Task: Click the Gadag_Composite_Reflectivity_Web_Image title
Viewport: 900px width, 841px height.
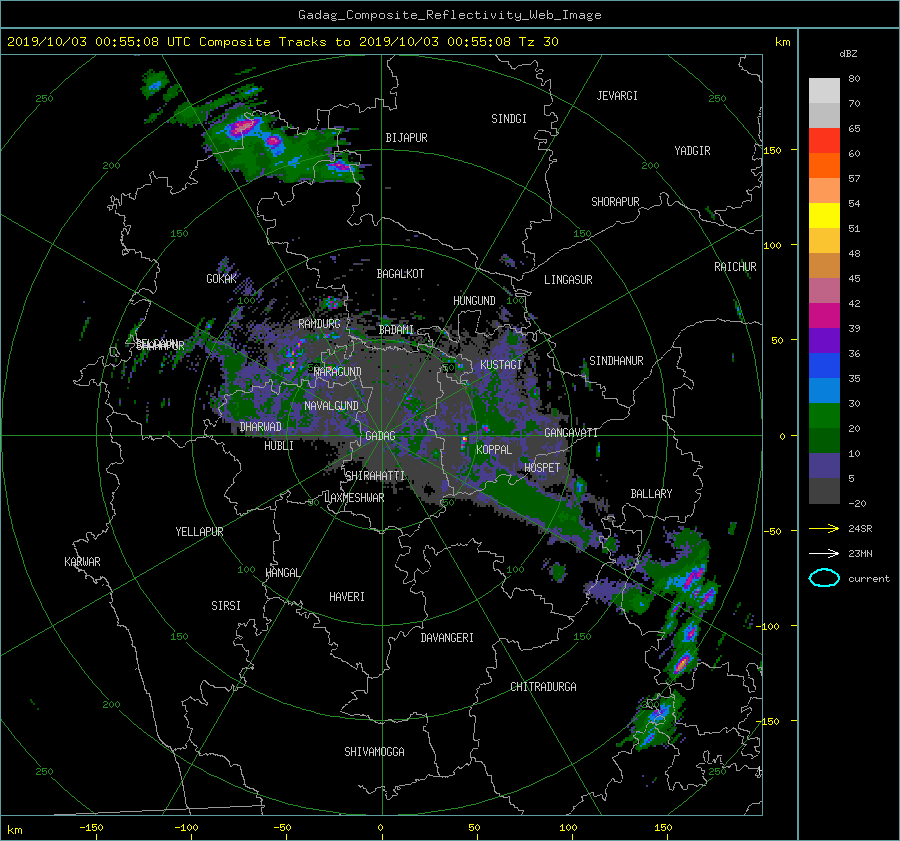Action: (x=449, y=15)
